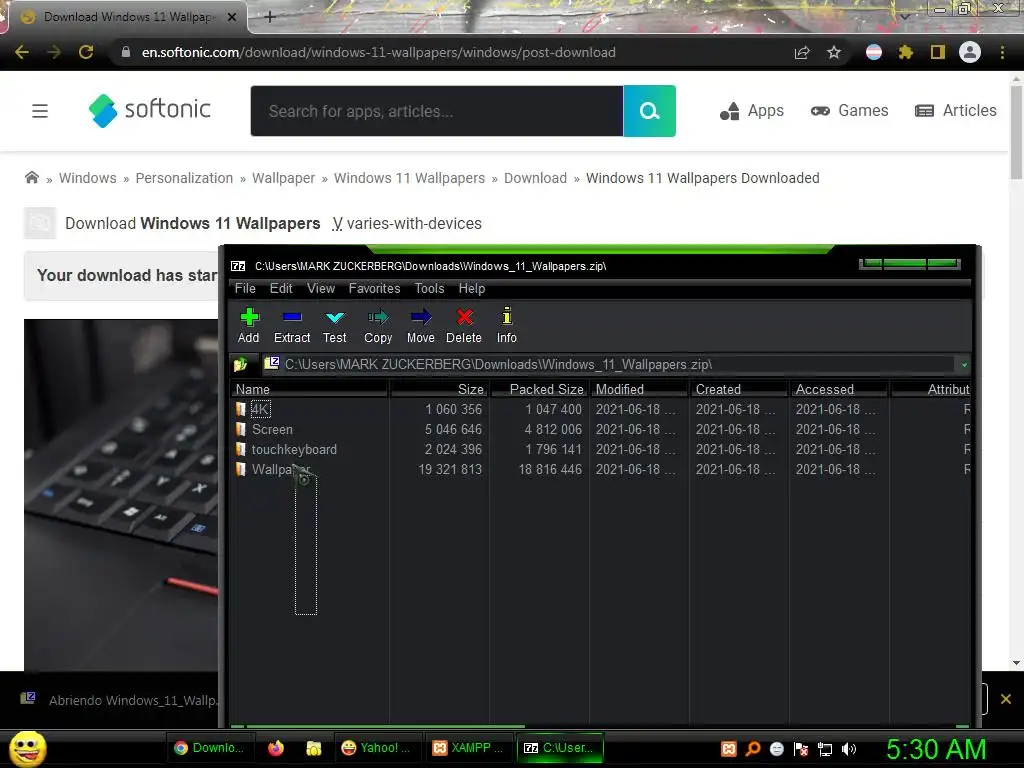
Task: Click the Move toolbar icon
Action: click(421, 325)
